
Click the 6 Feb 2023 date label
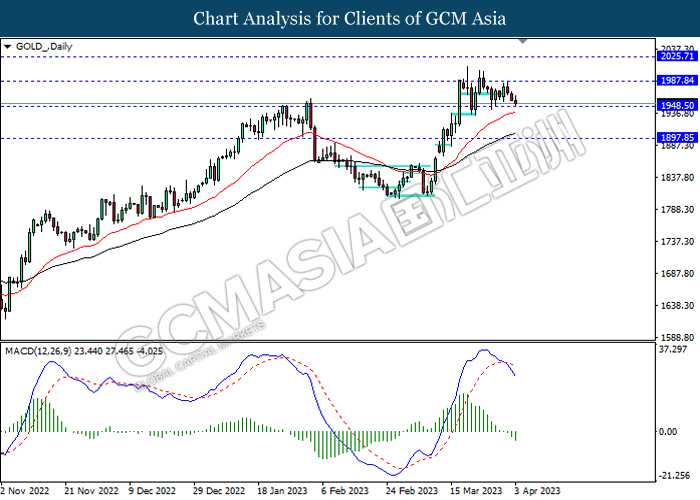(345, 491)
